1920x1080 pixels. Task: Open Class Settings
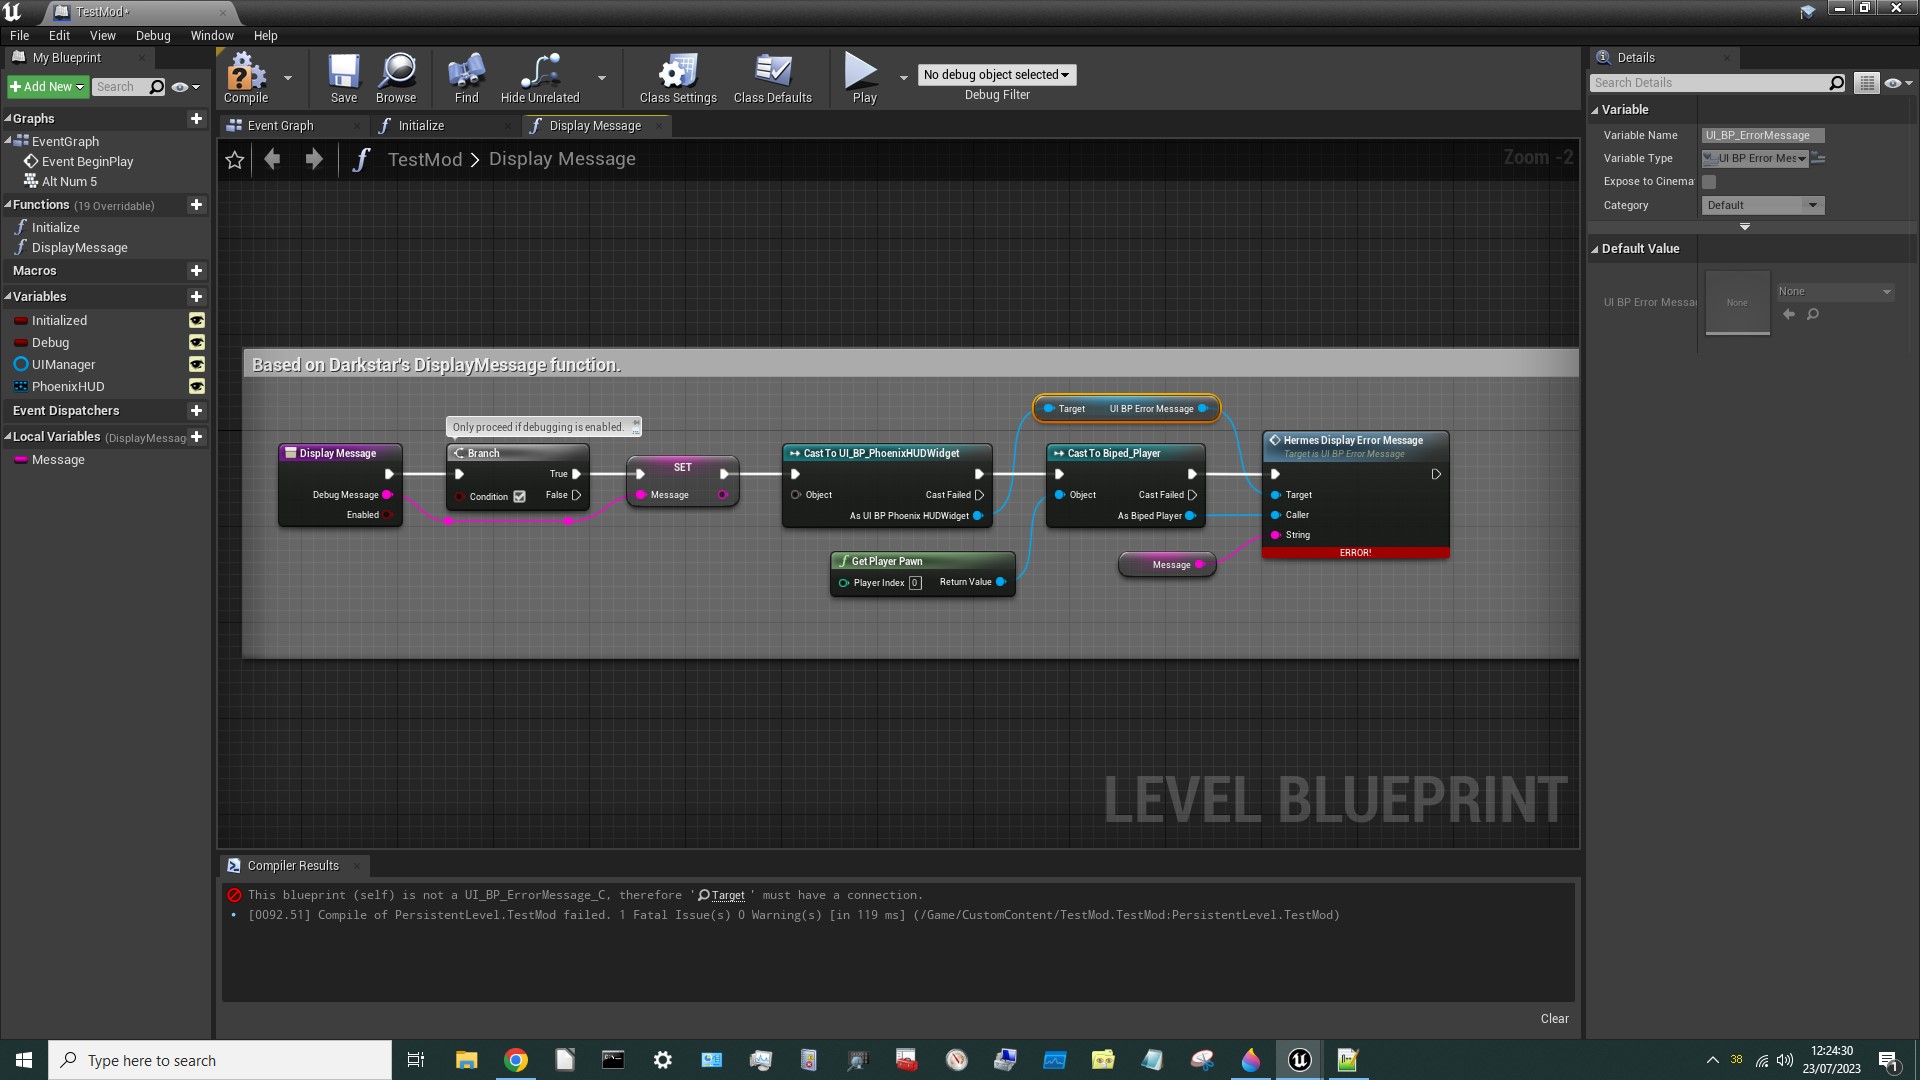pyautogui.click(x=678, y=79)
